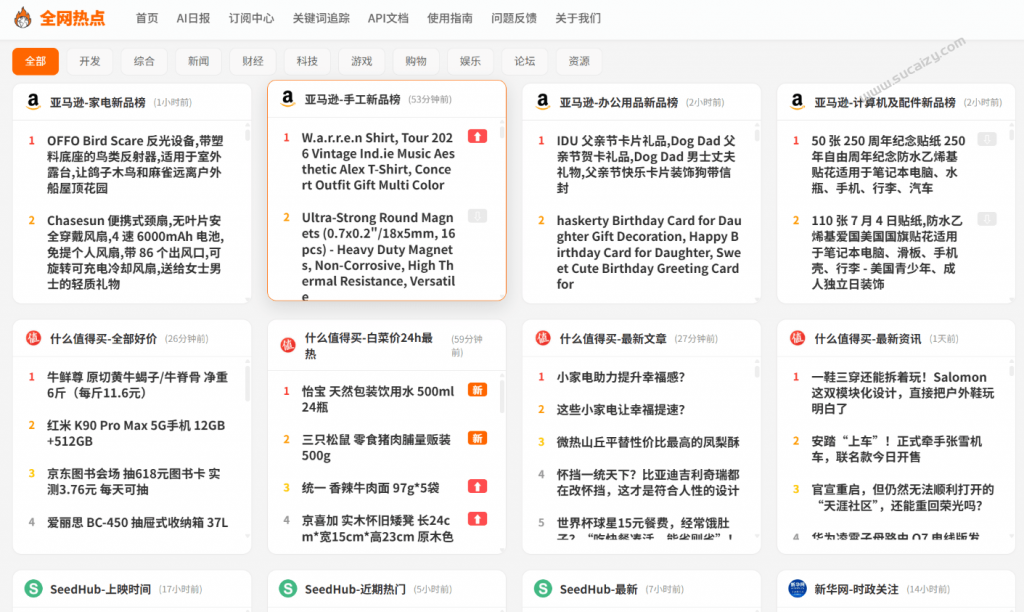Image resolution: width=1024 pixels, height=612 pixels.
Task: Open 关键词追踪 page
Action: pos(321,18)
